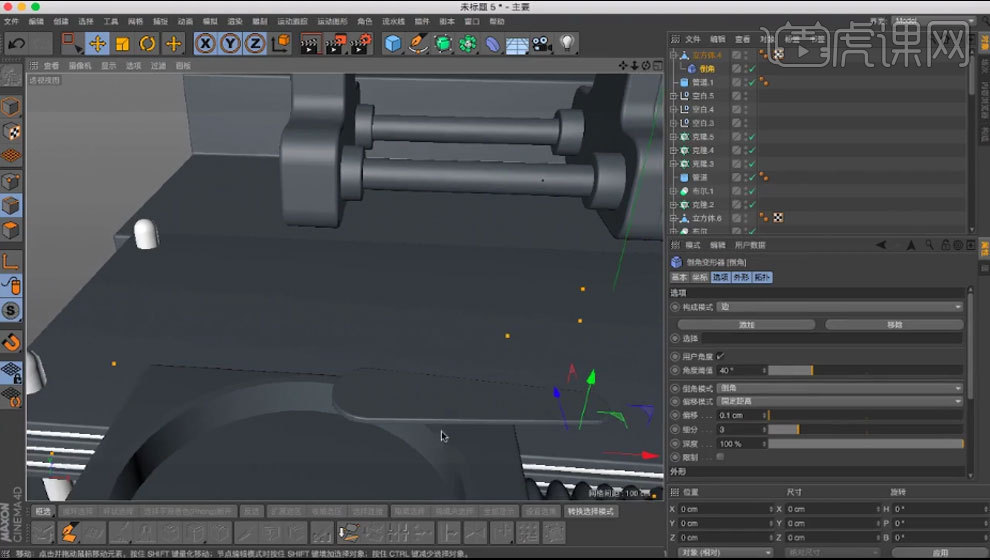Toggle the green enable checkmark for 克隆.5
This screenshot has height=560, width=990.
(750, 136)
